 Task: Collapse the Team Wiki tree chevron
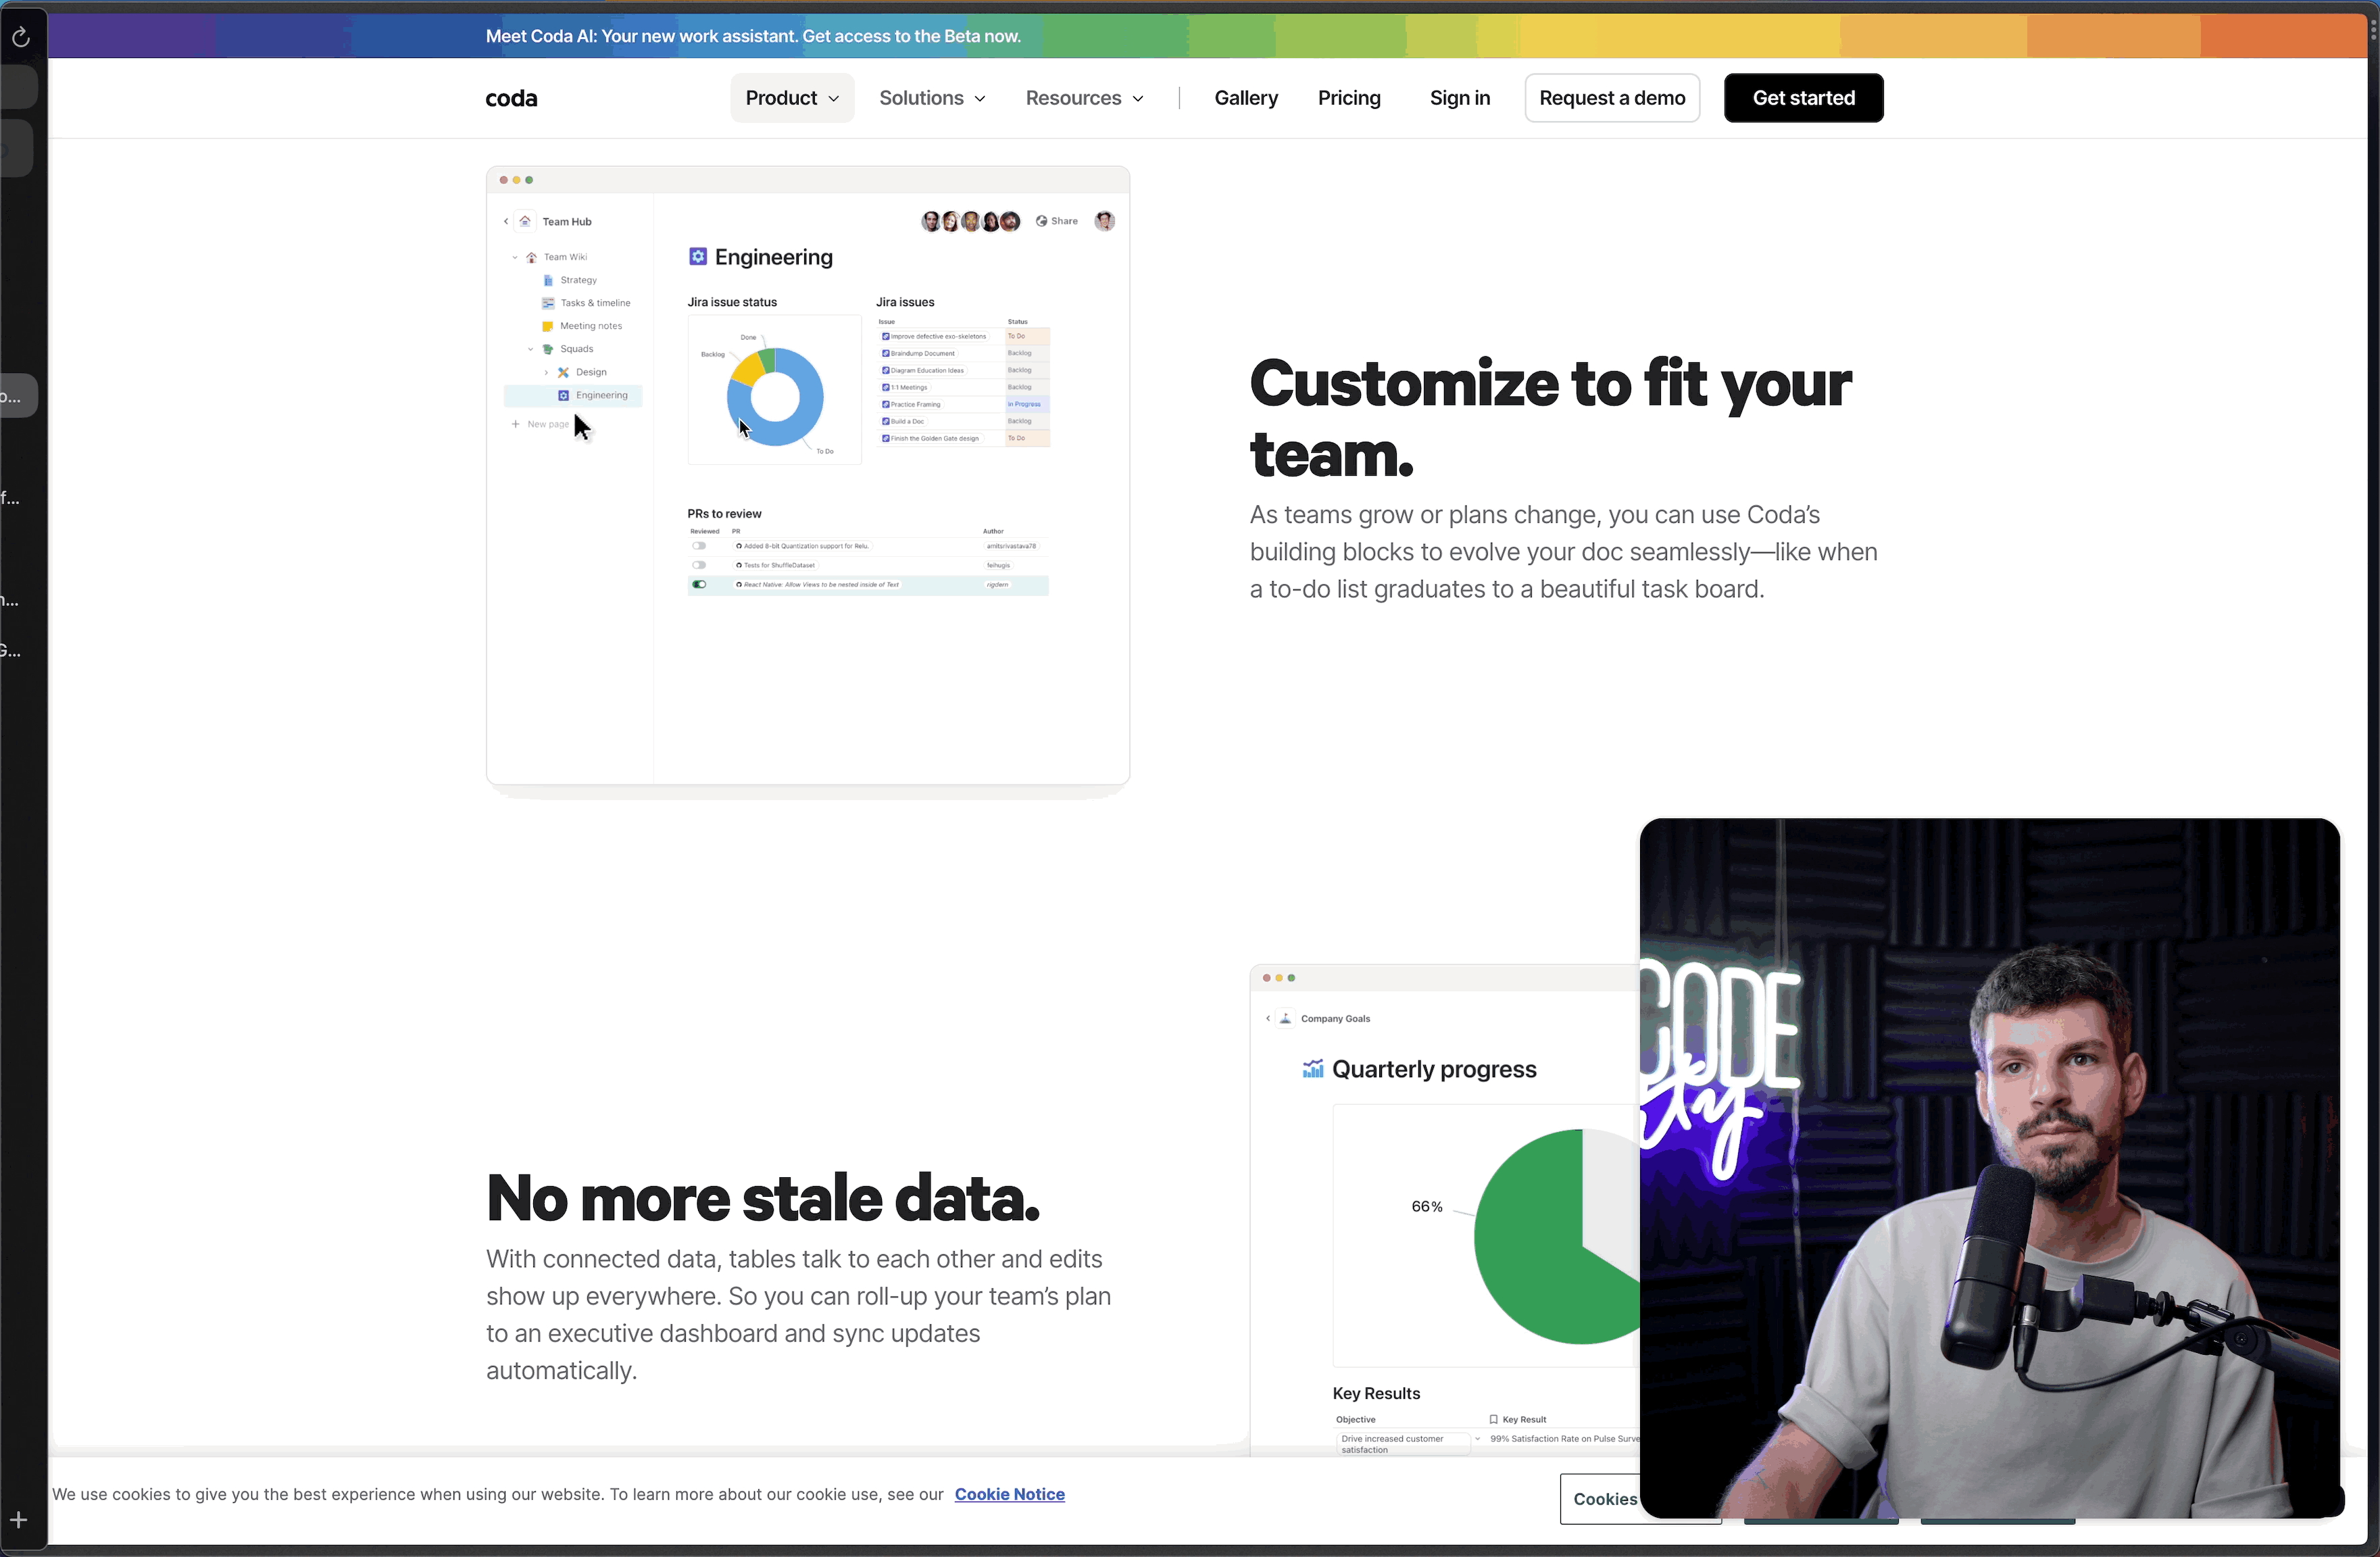[515, 257]
